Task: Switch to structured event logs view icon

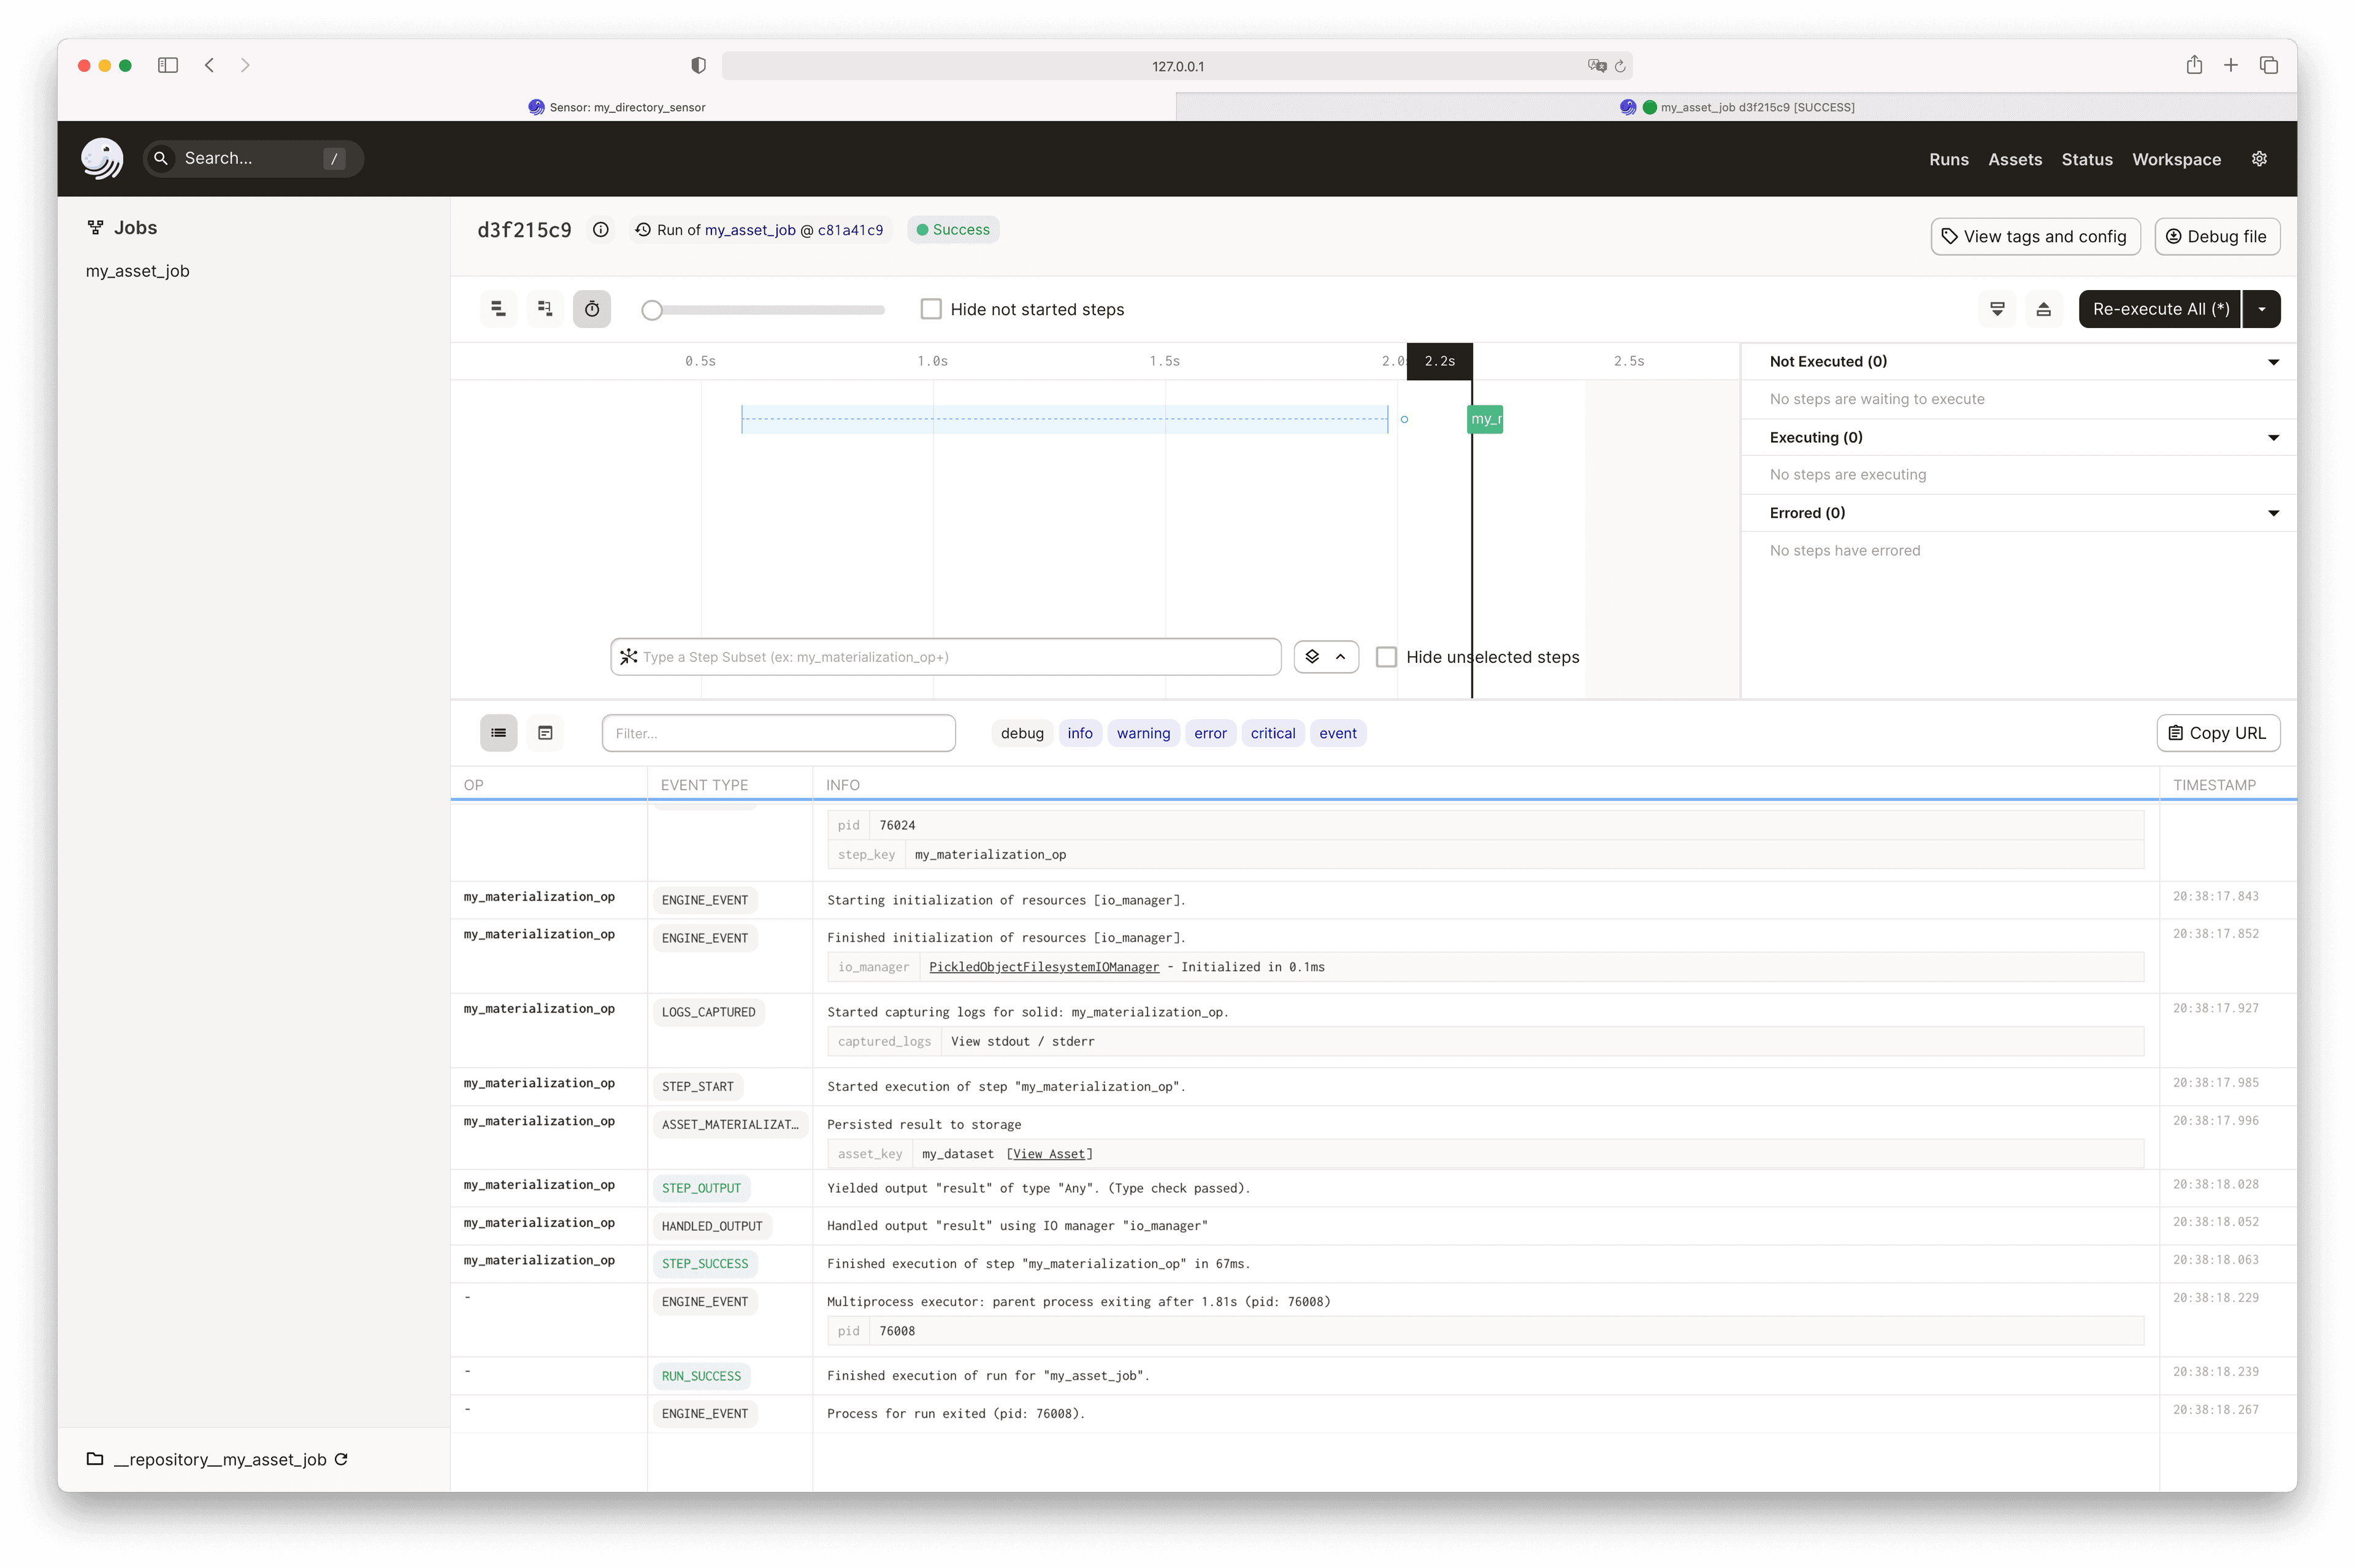Action: pos(498,733)
